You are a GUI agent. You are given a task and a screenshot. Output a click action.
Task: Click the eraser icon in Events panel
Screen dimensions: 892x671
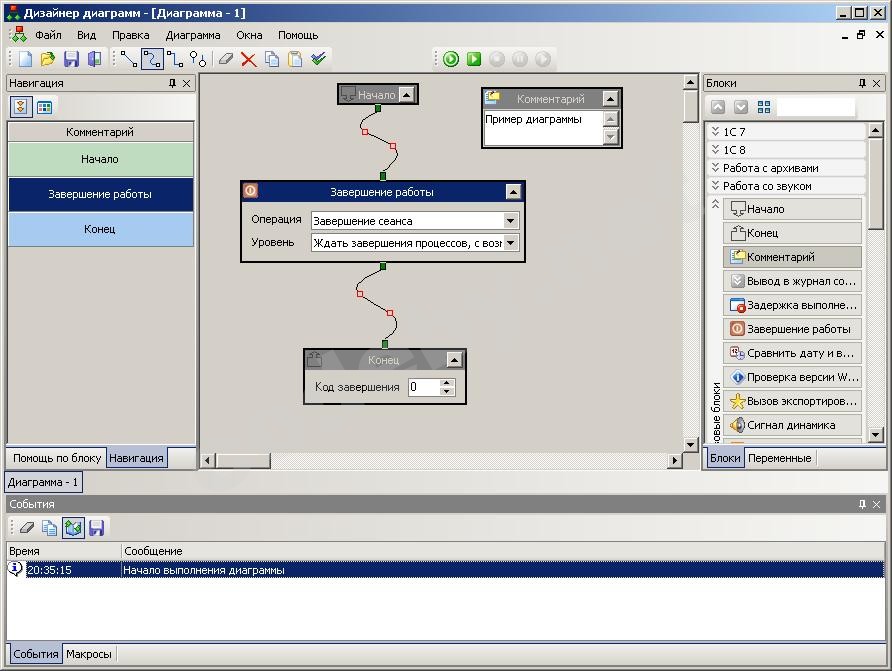click(27, 527)
